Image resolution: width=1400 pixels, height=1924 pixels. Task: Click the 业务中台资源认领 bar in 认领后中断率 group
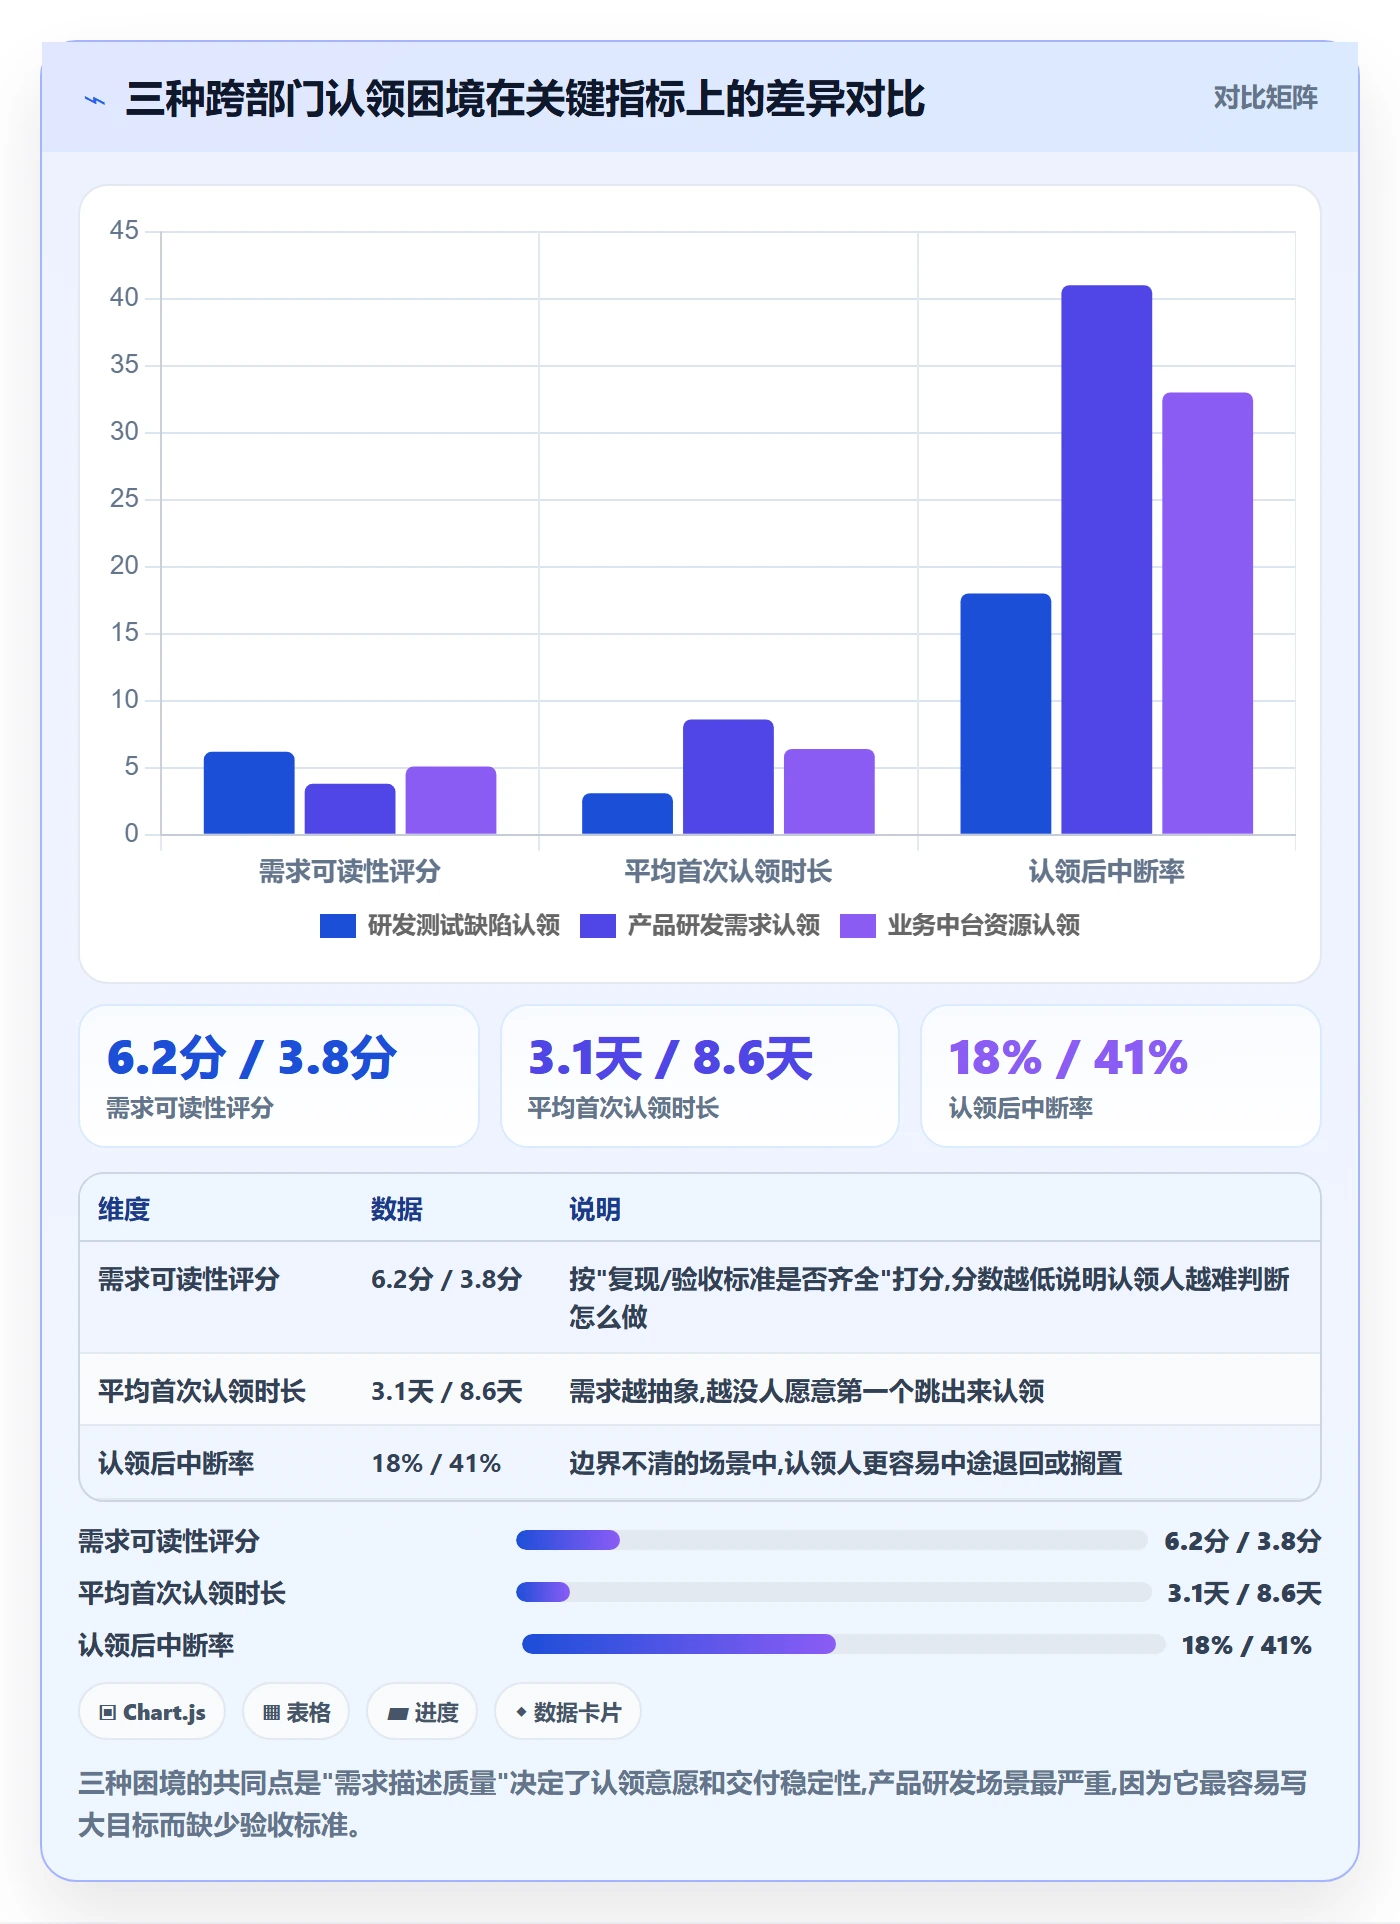(1207, 613)
